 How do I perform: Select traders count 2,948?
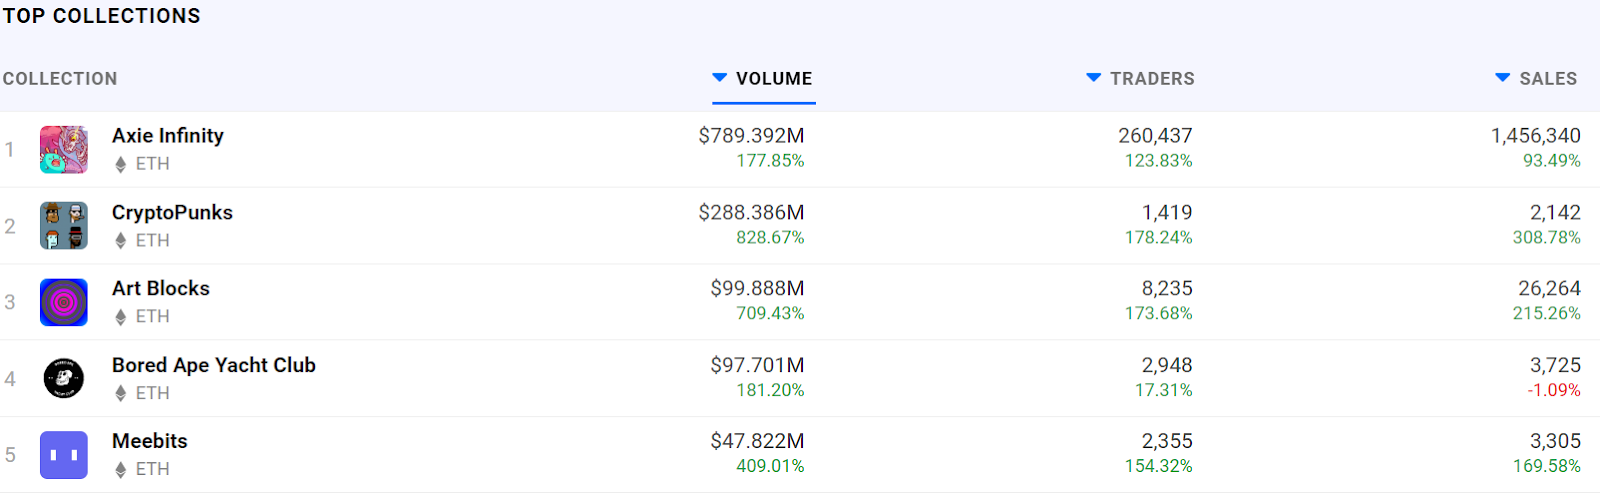(x=1167, y=366)
